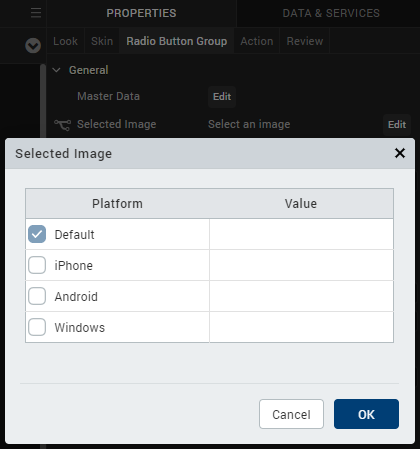This screenshot has height=449, width=420.
Task: Switch to the Look tab
Action: coord(65,41)
